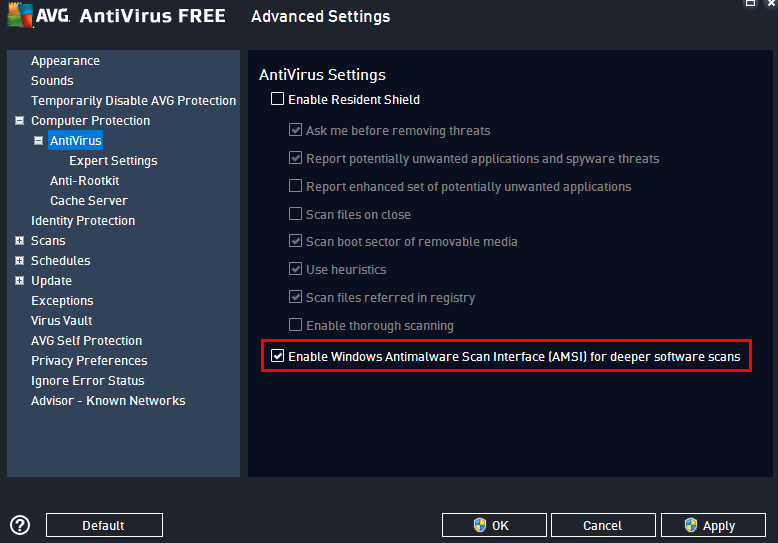Screen dimensions: 778x543
Task: Toggle Scan boot sector of removable media
Action: 295,241
